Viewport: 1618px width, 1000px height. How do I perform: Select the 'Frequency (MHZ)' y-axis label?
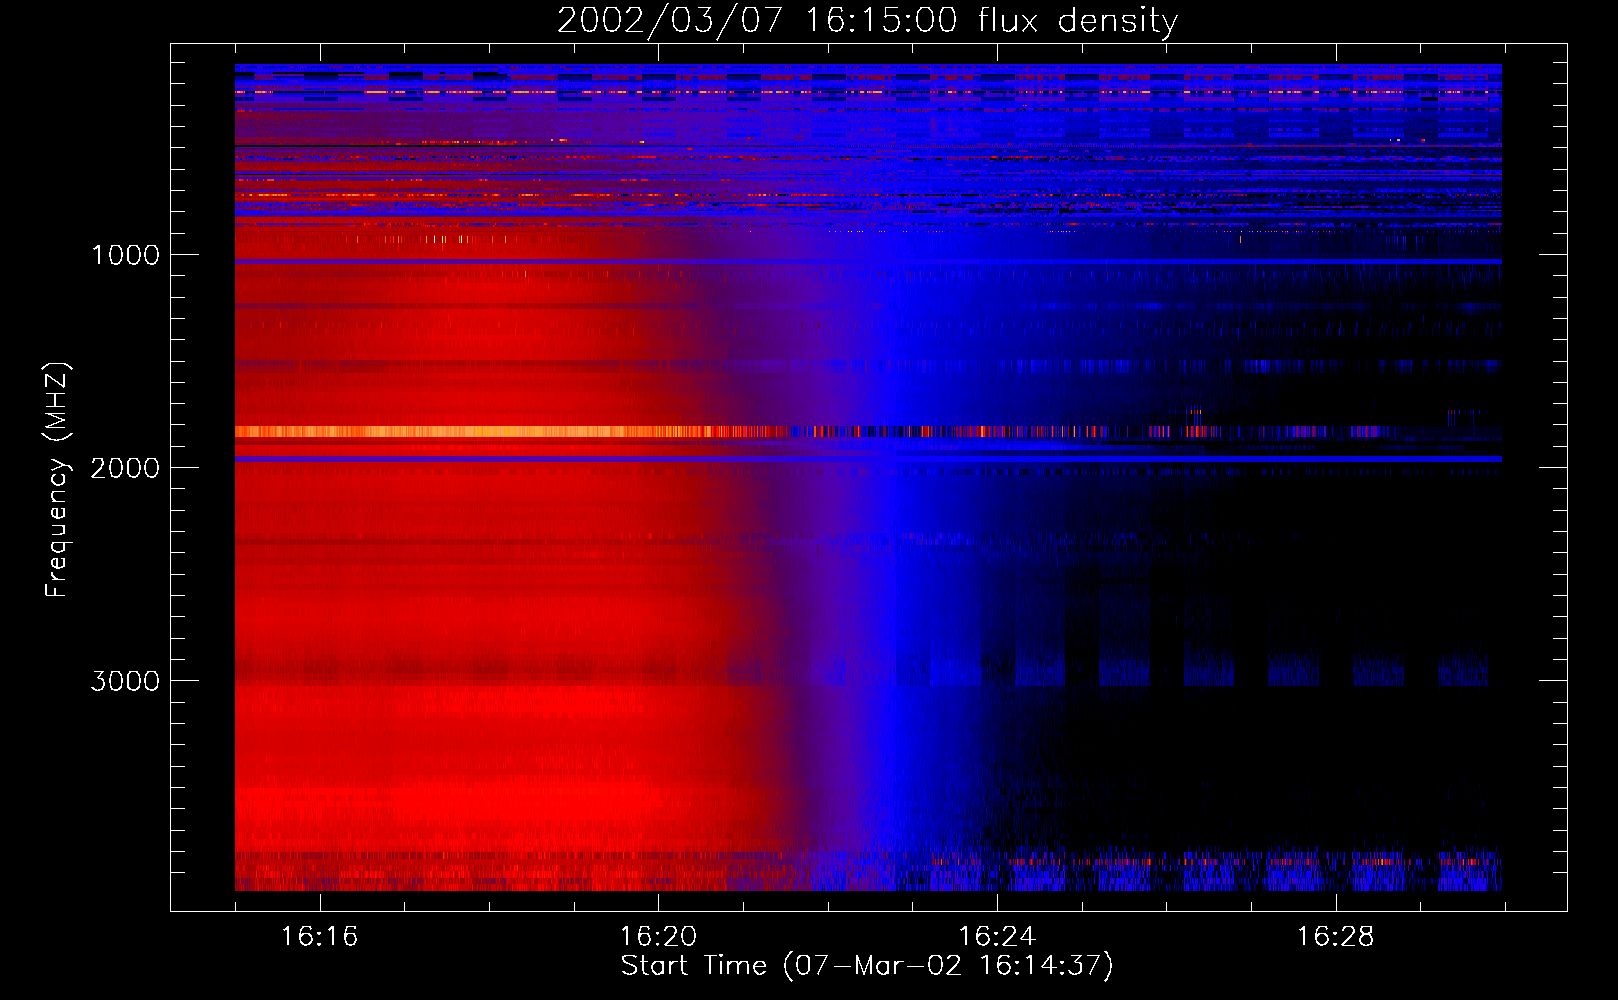(57, 480)
